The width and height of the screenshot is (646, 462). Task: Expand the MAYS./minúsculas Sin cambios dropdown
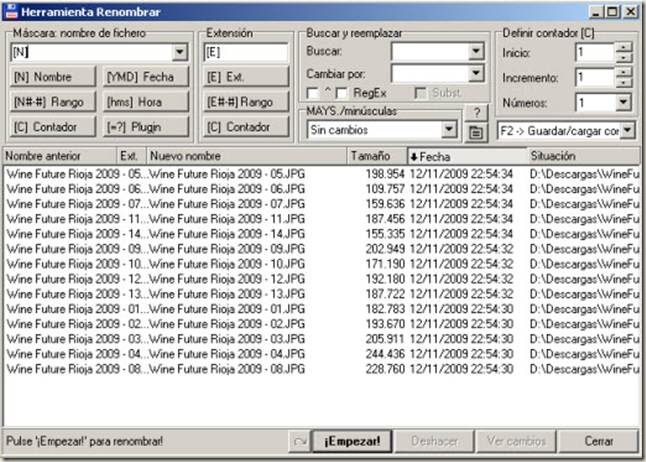pos(449,130)
